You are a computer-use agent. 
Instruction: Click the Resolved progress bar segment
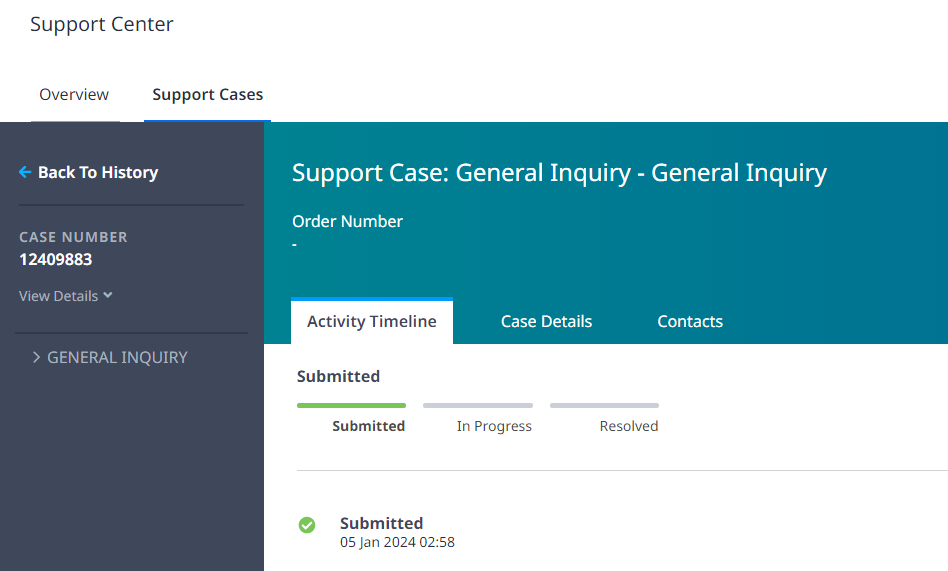pyautogui.click(x=605, y=405)
